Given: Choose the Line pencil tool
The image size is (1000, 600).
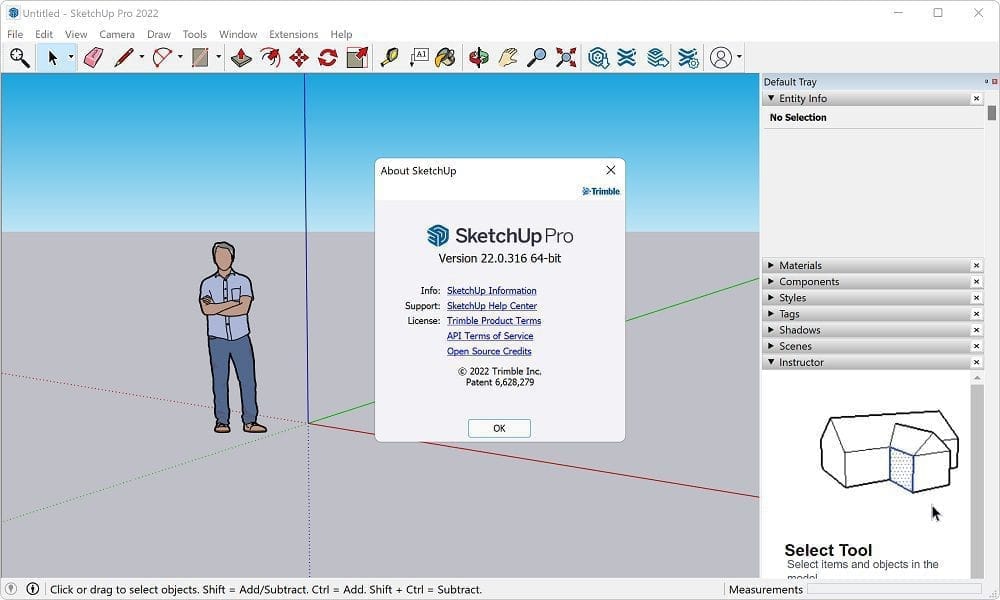Looking at the screenshot, I should 124,57.
